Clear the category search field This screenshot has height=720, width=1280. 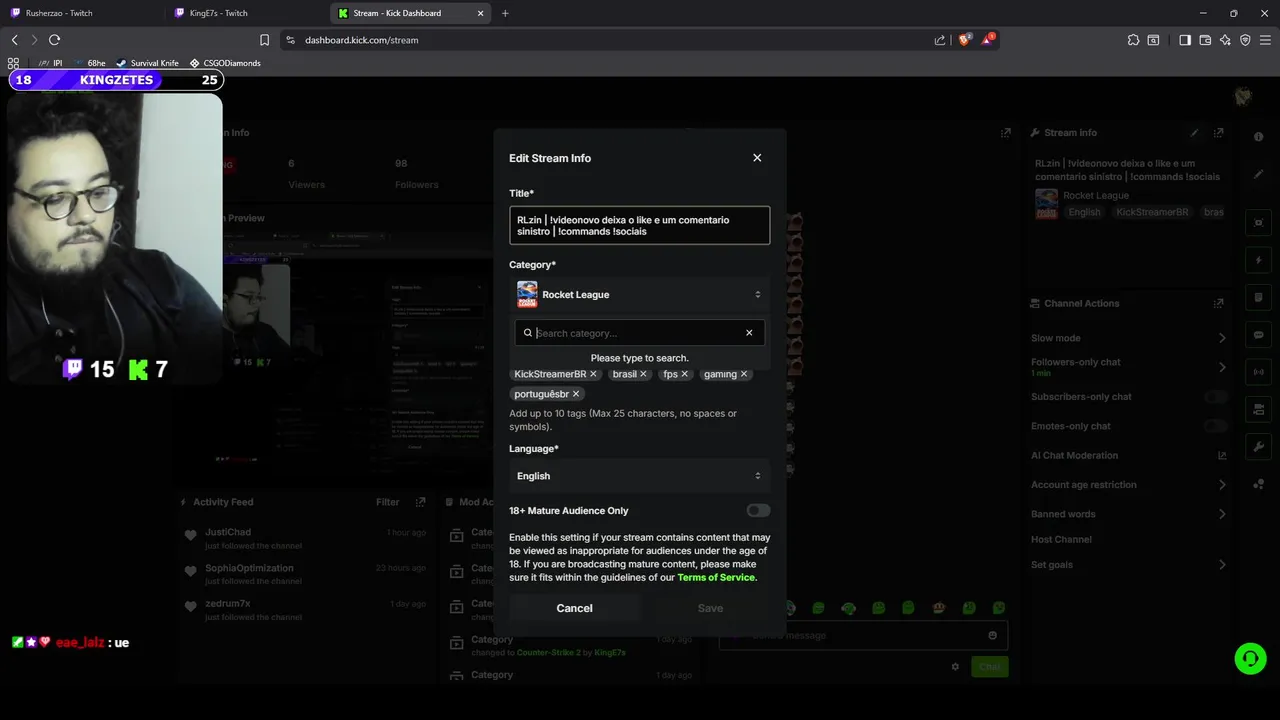pyautogui.click(x=749, y=333)
